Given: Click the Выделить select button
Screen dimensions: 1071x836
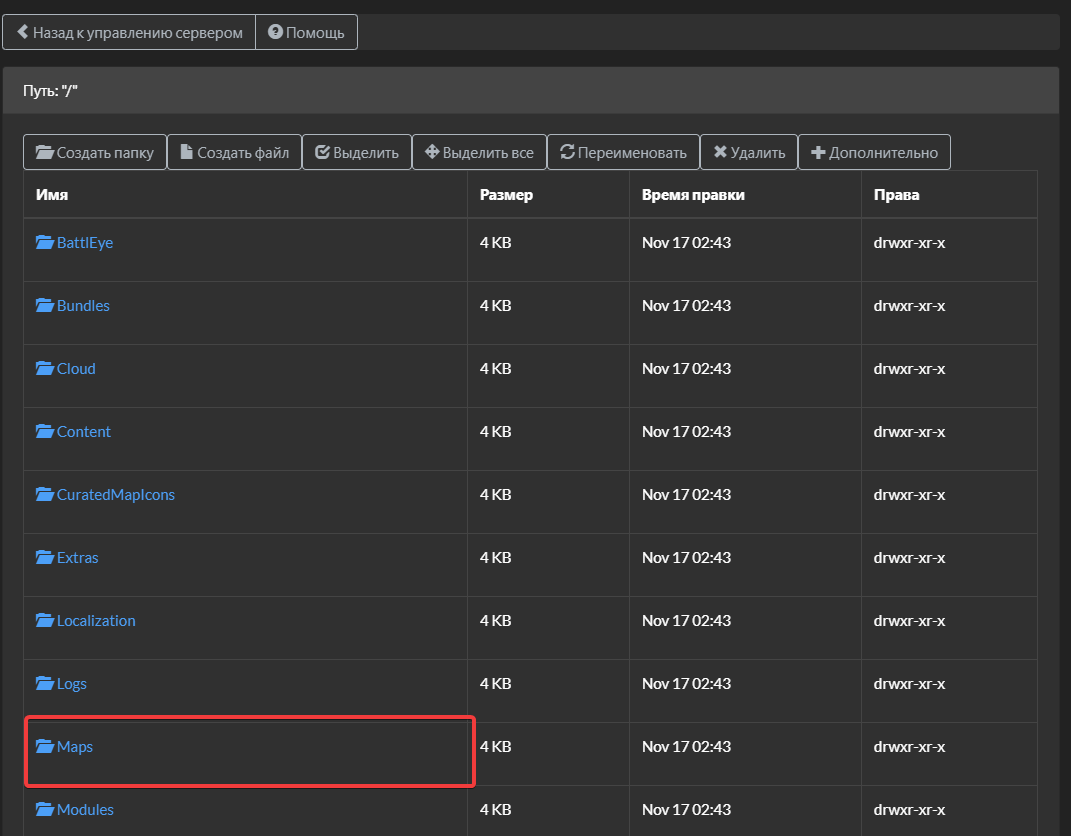Looking at the screenshot, I should pos(357,152).
